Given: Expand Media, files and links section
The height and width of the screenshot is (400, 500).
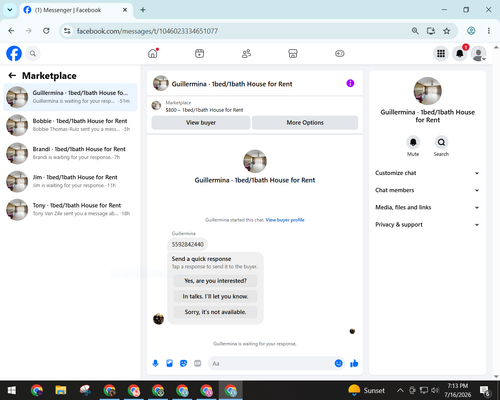Looking at the screenshot, I should [427, 207].
